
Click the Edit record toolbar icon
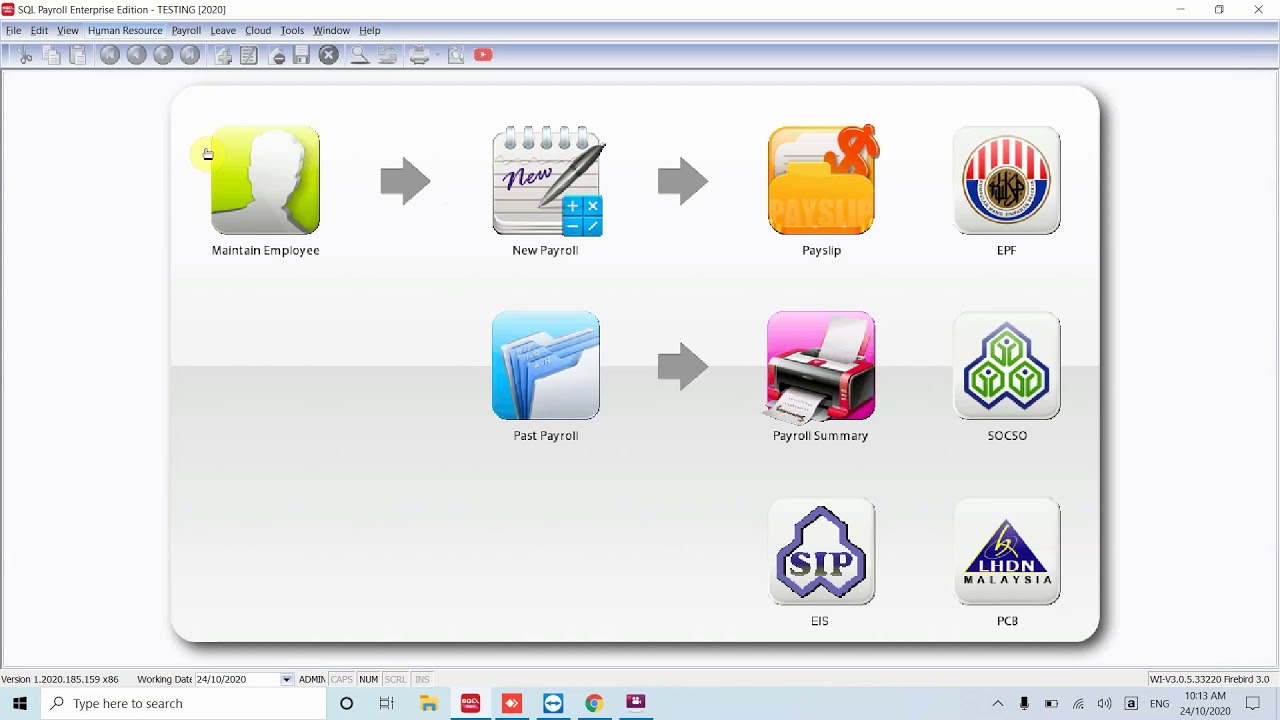[249, 56]
